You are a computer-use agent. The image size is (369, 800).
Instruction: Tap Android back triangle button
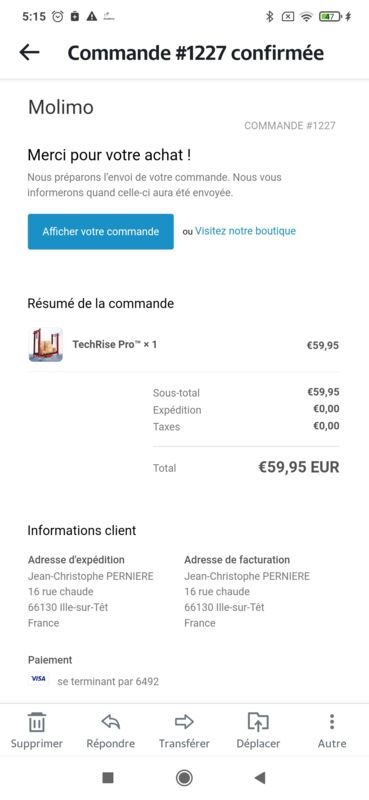(x=260, y=778)
